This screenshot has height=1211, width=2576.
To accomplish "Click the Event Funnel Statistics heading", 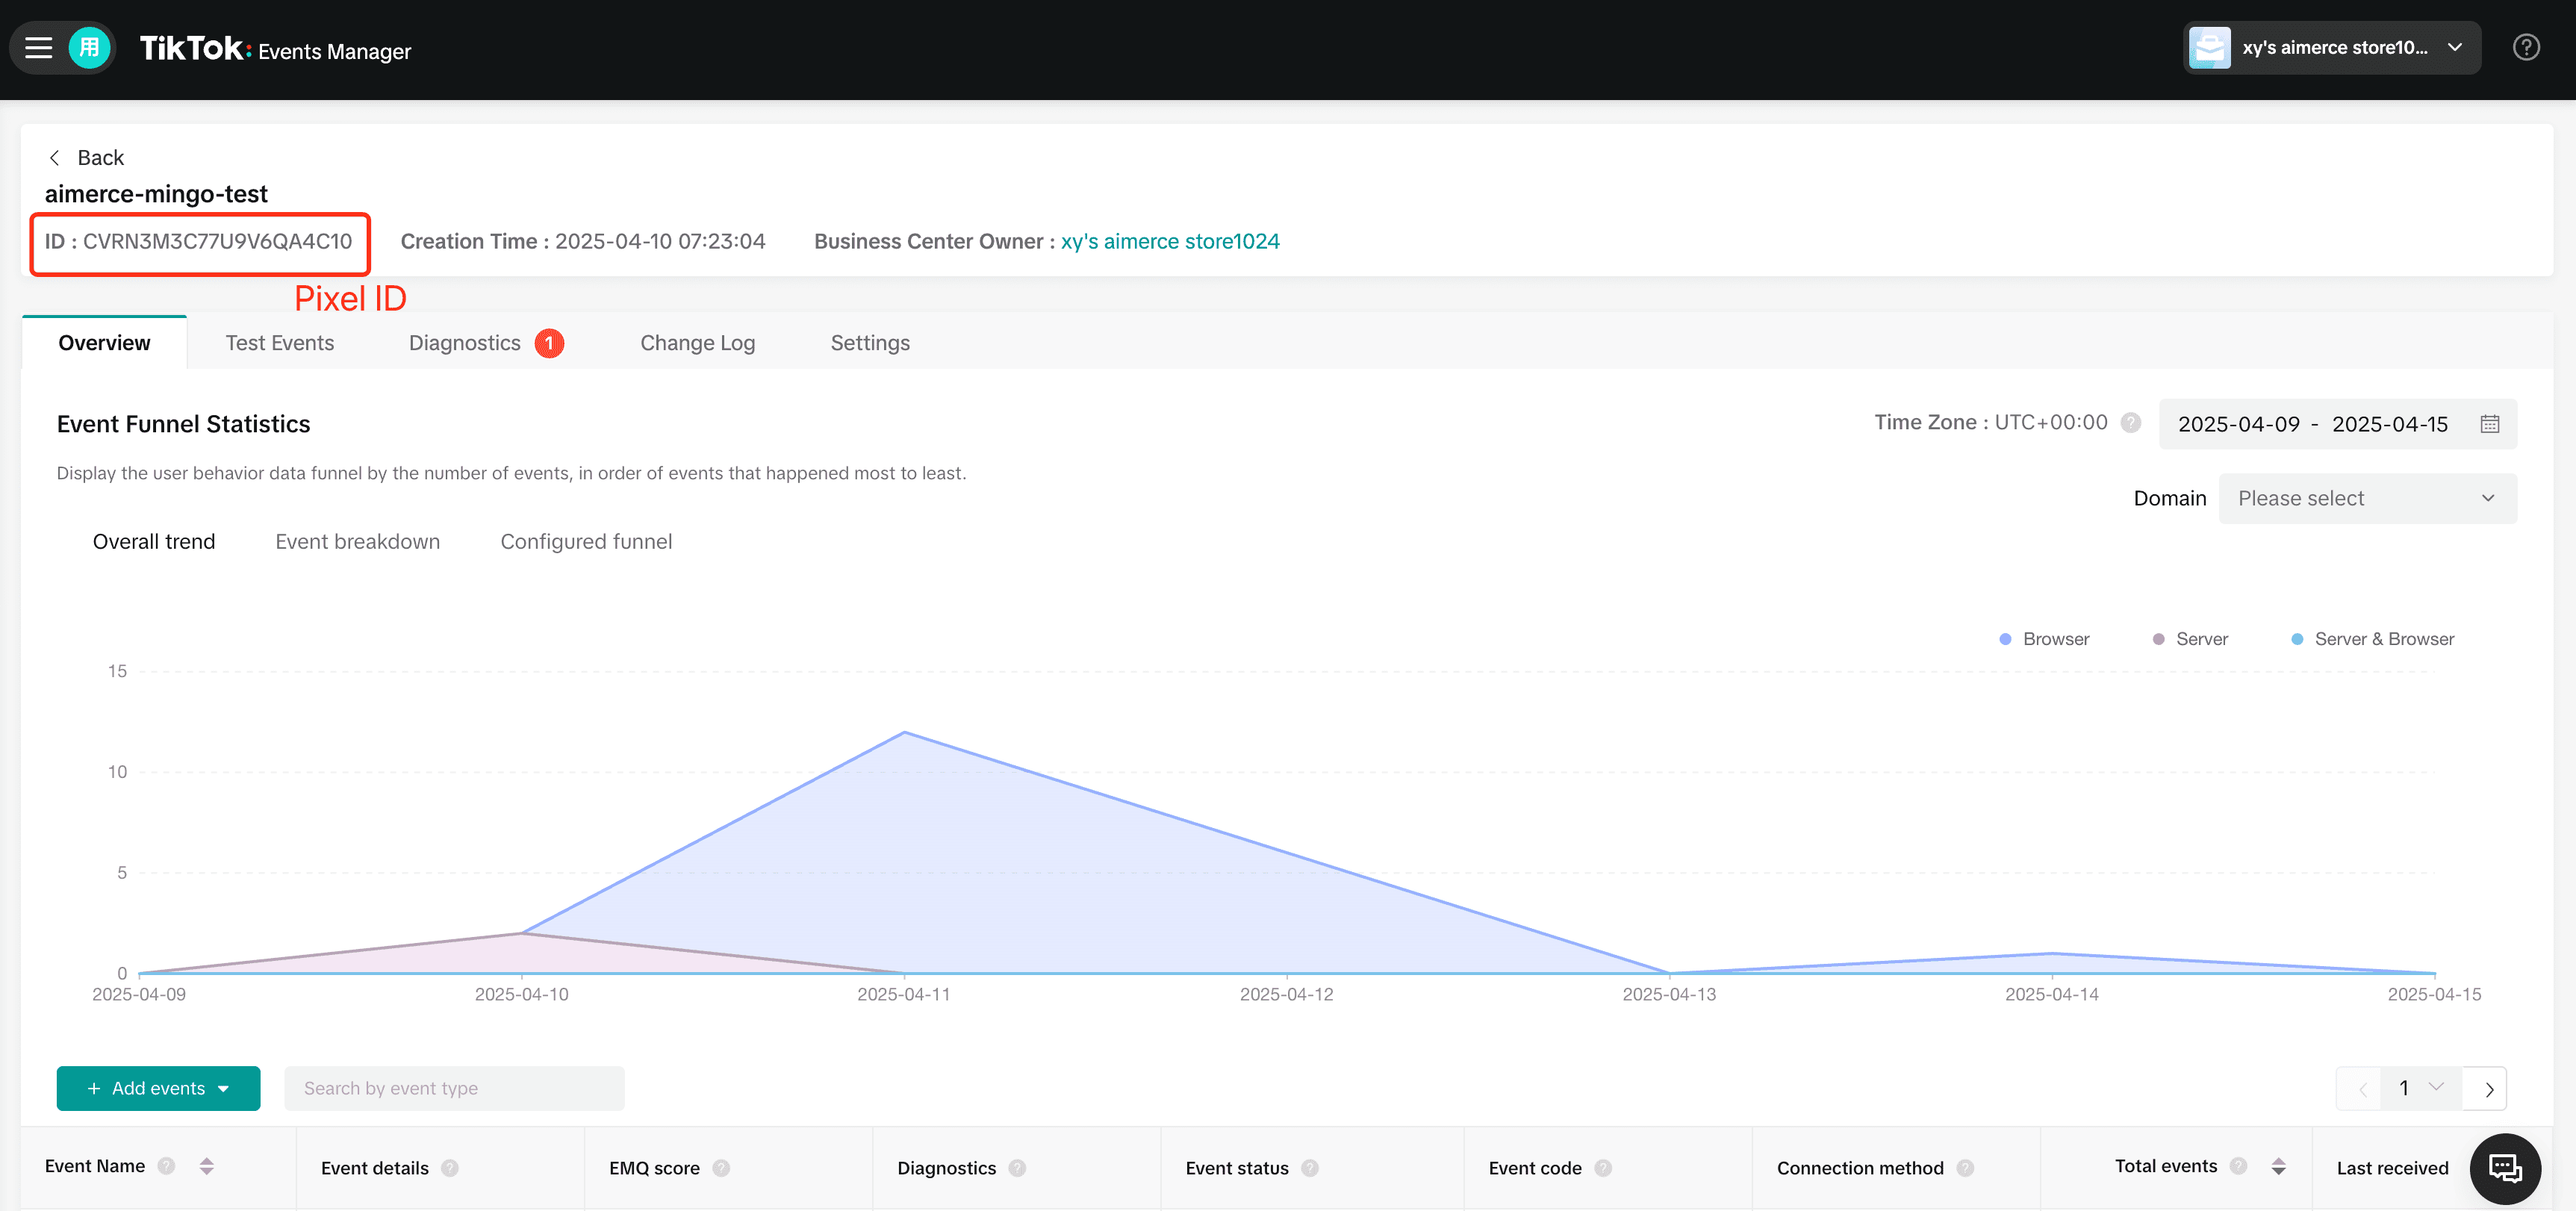I will click(x=183, y=424).
